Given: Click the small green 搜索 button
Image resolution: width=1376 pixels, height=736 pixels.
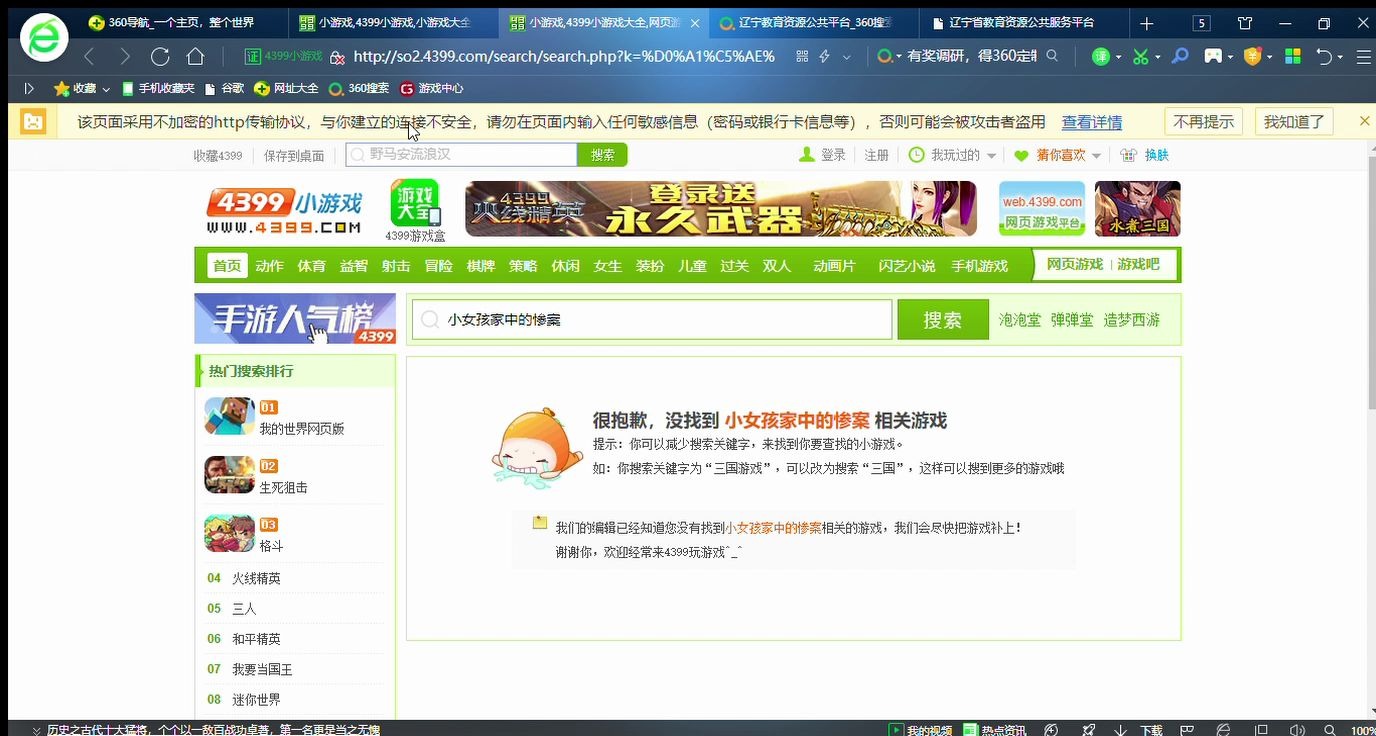Looking at the screenshot, I should pyautogui.click(x=602, y=155).
